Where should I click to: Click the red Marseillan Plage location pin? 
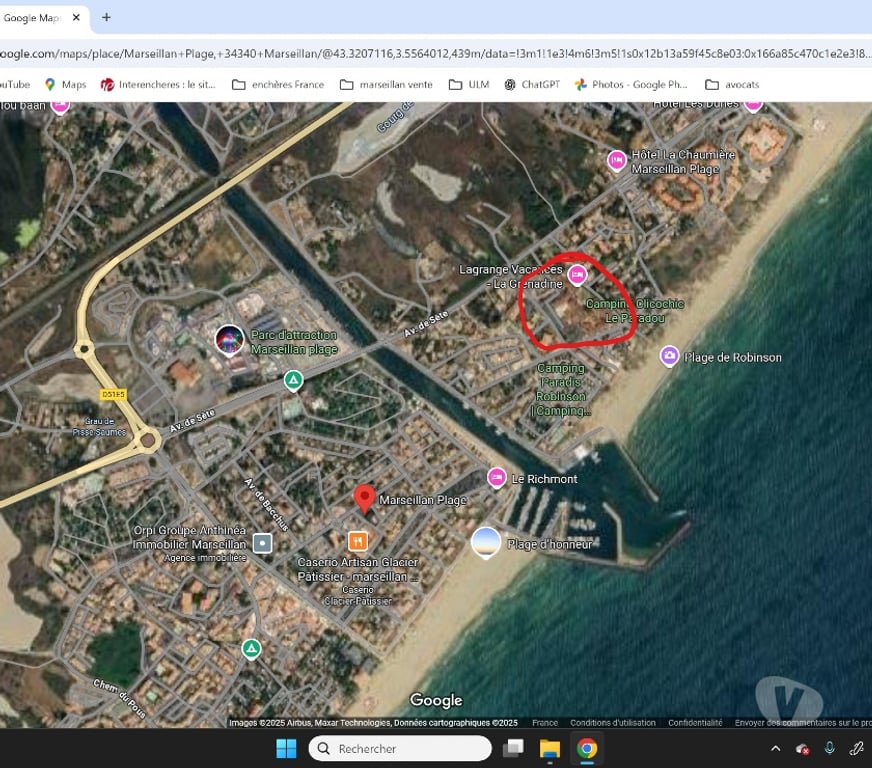pos(365,497)
